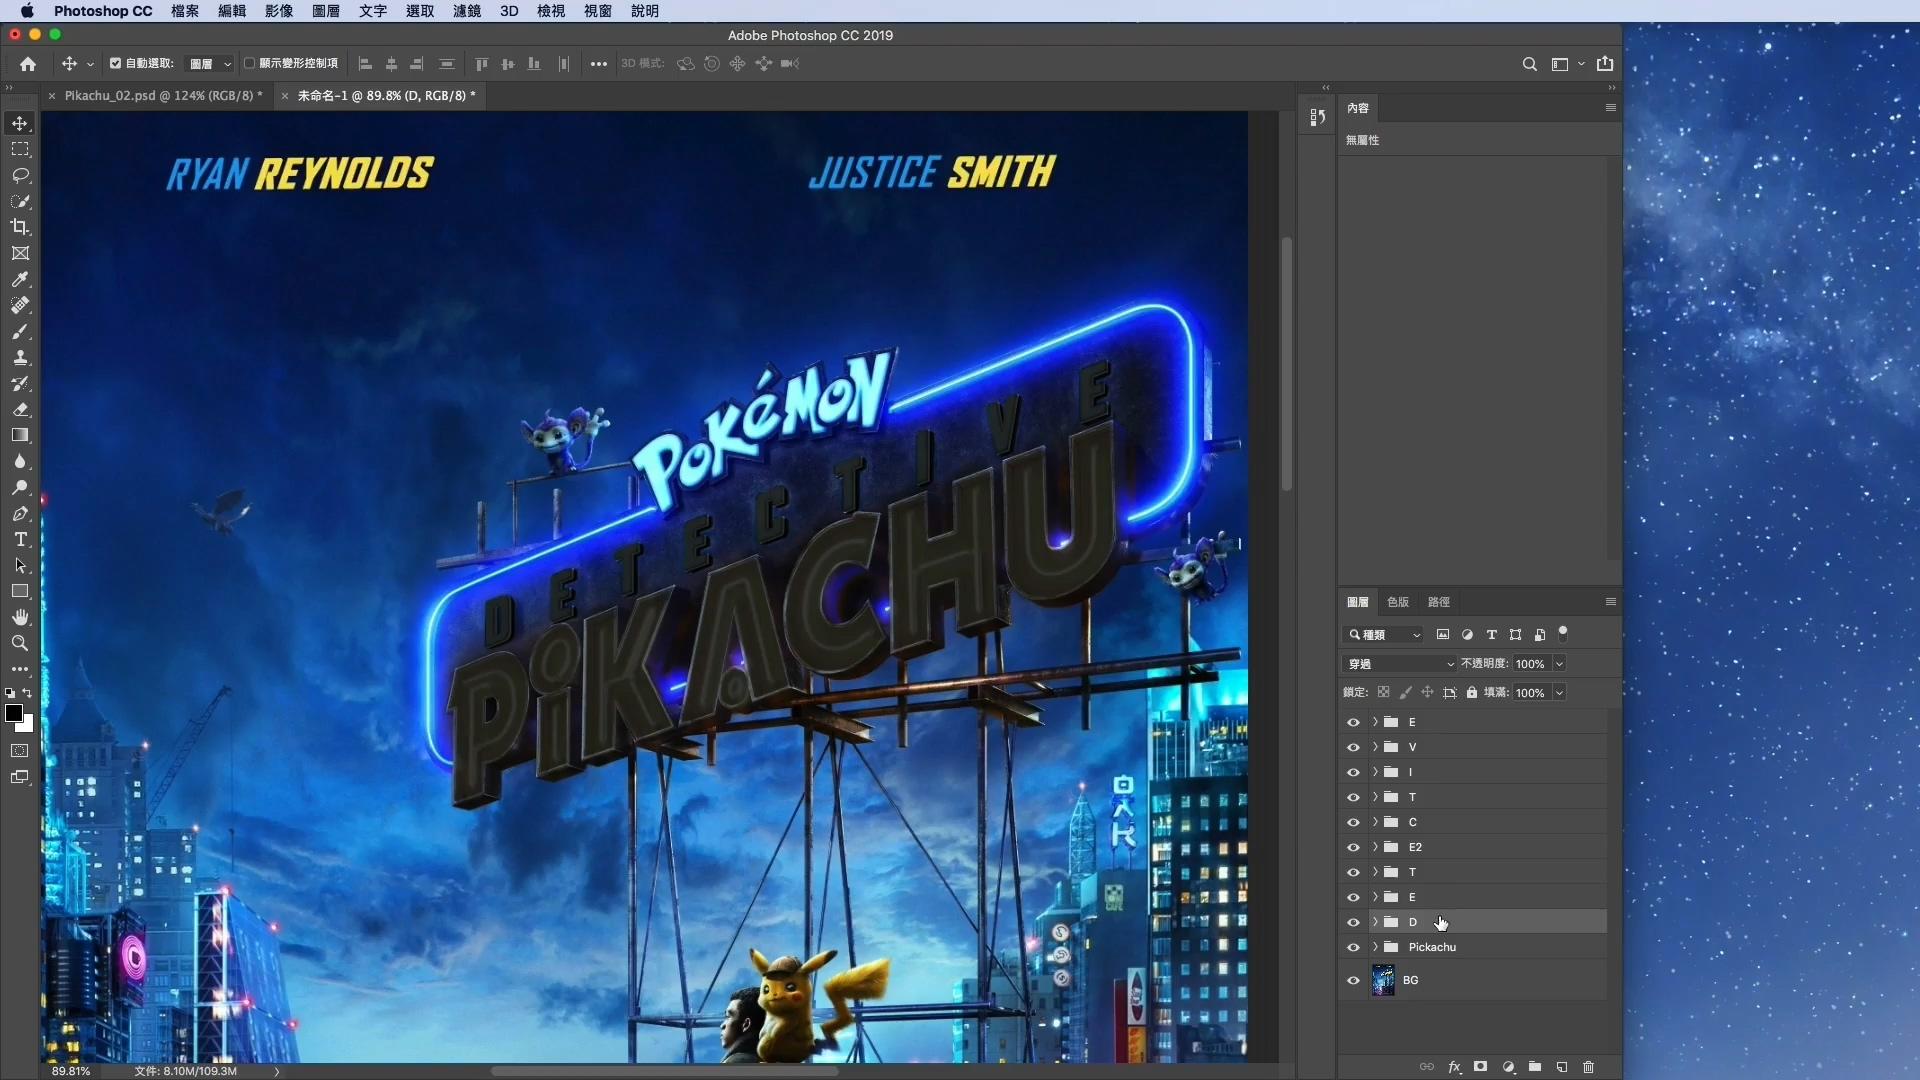The image size is (1920, 1080).
Task: Select the Move tool in toolbar
Action: pos(20,123)
